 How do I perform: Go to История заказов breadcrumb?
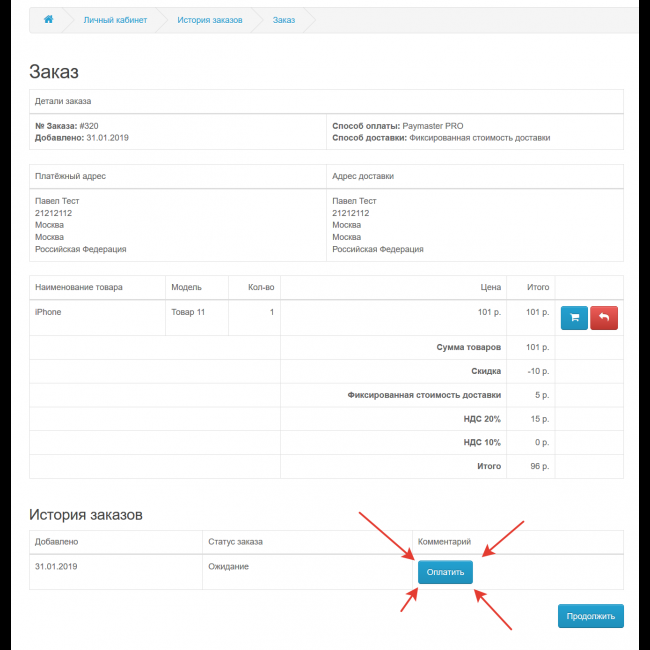coord(210,20)
